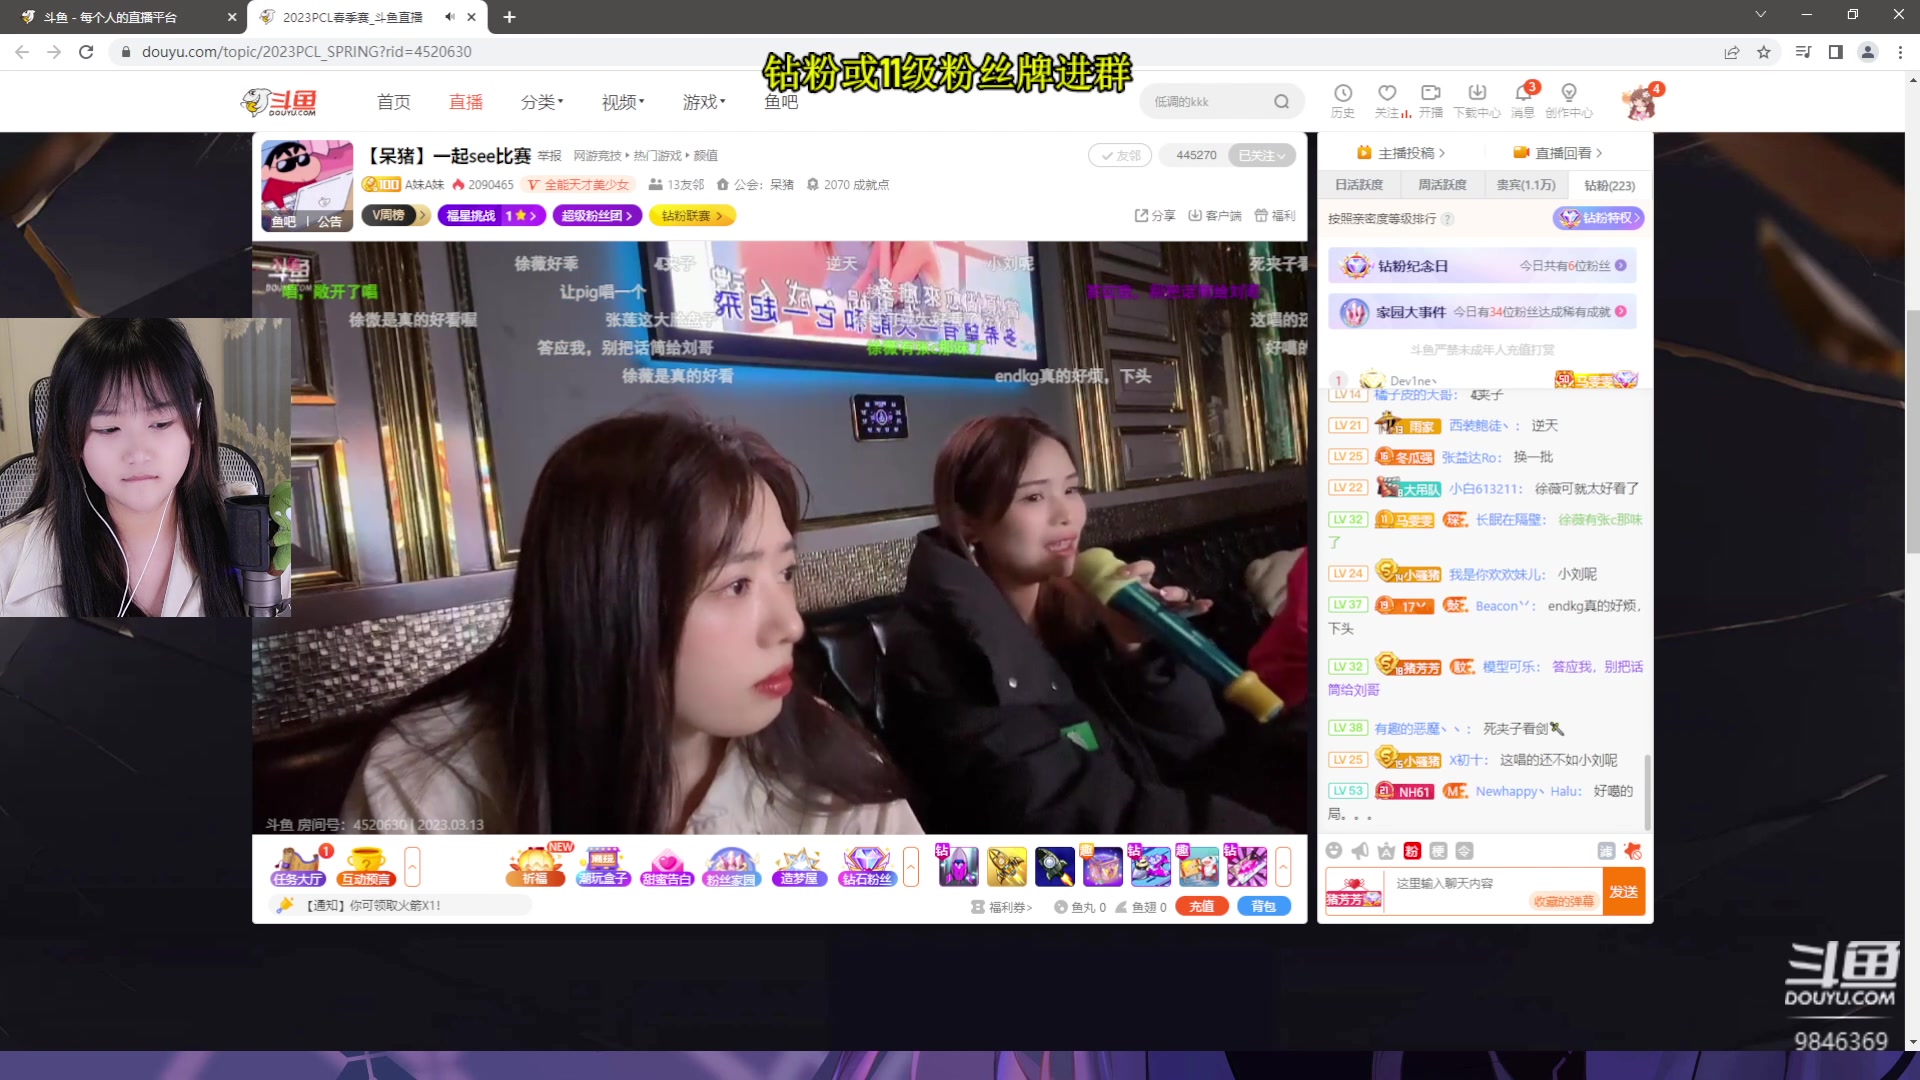Image resolution: width=1920 pixels, height=1080 pixels.
Task: Select the golden rocket gift
Action: coord(1007,866)
